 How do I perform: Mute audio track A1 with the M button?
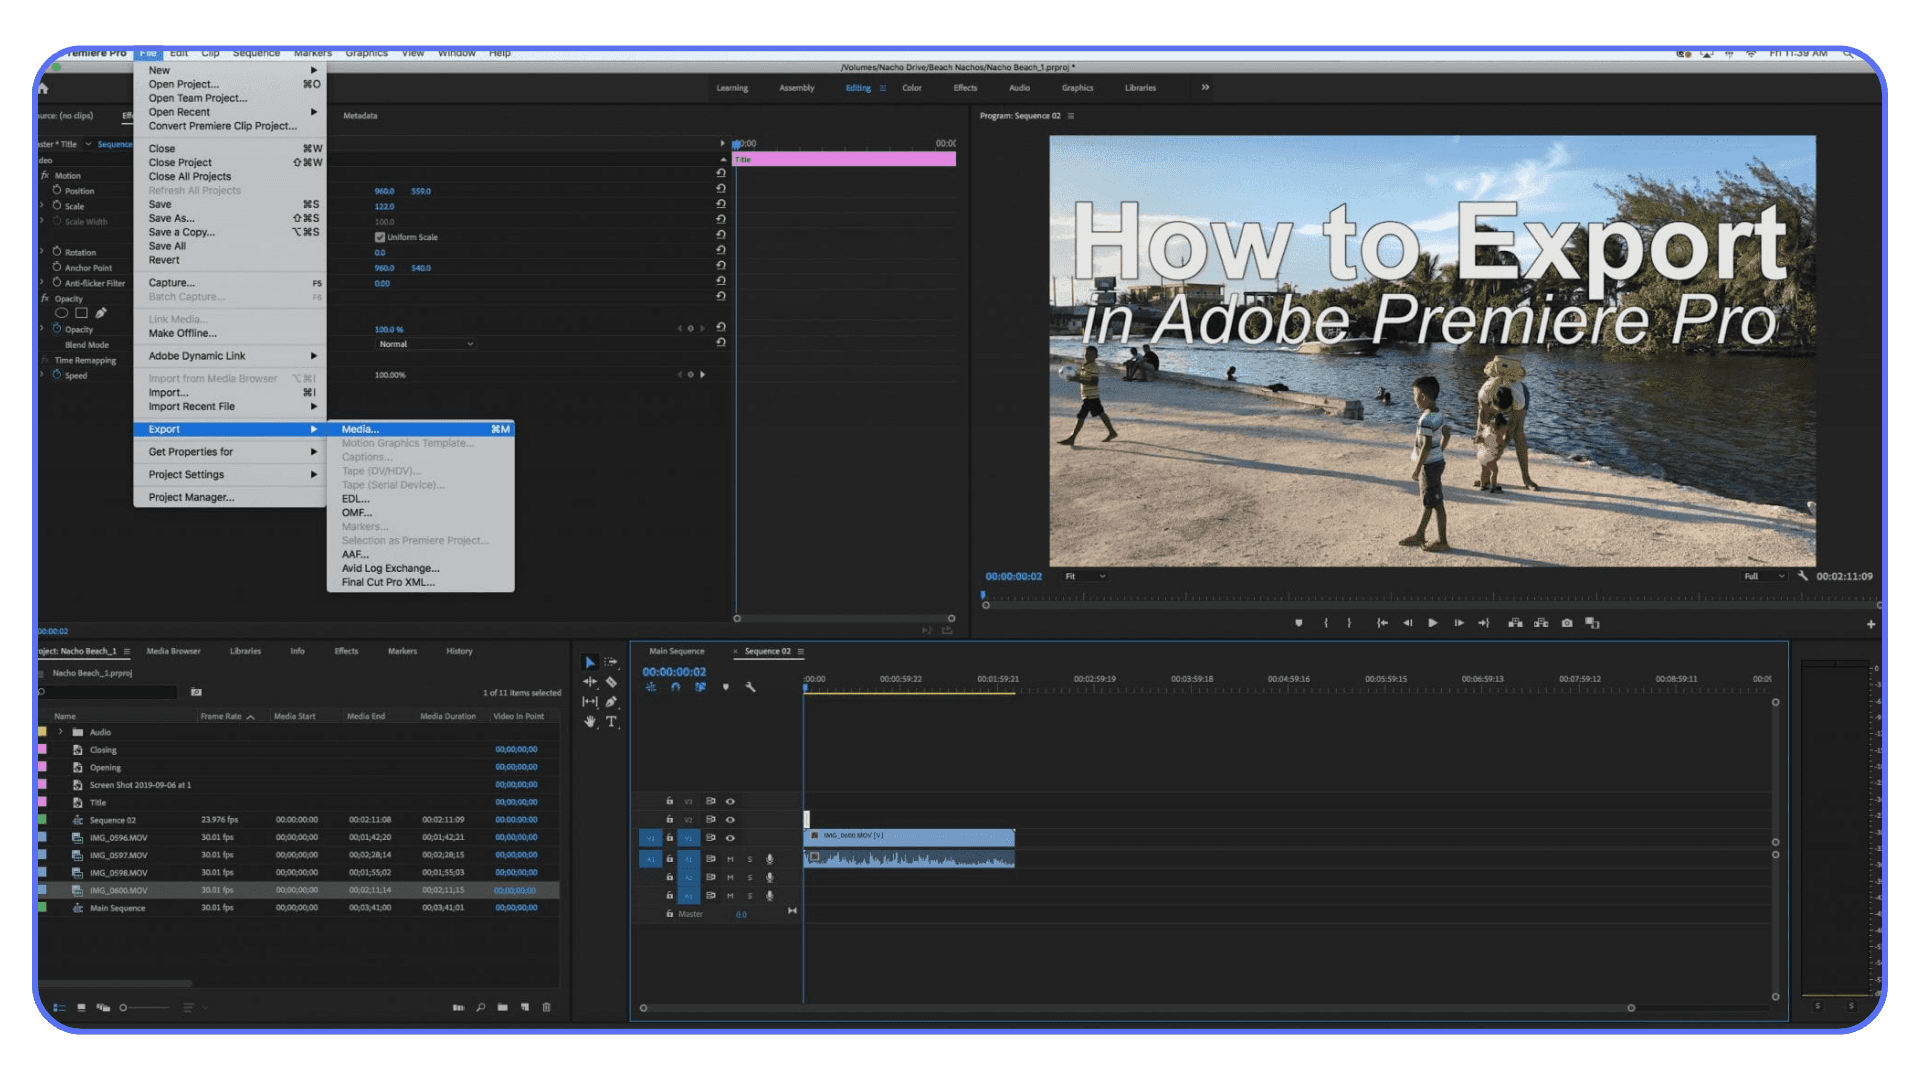click(x=731, y=859)
